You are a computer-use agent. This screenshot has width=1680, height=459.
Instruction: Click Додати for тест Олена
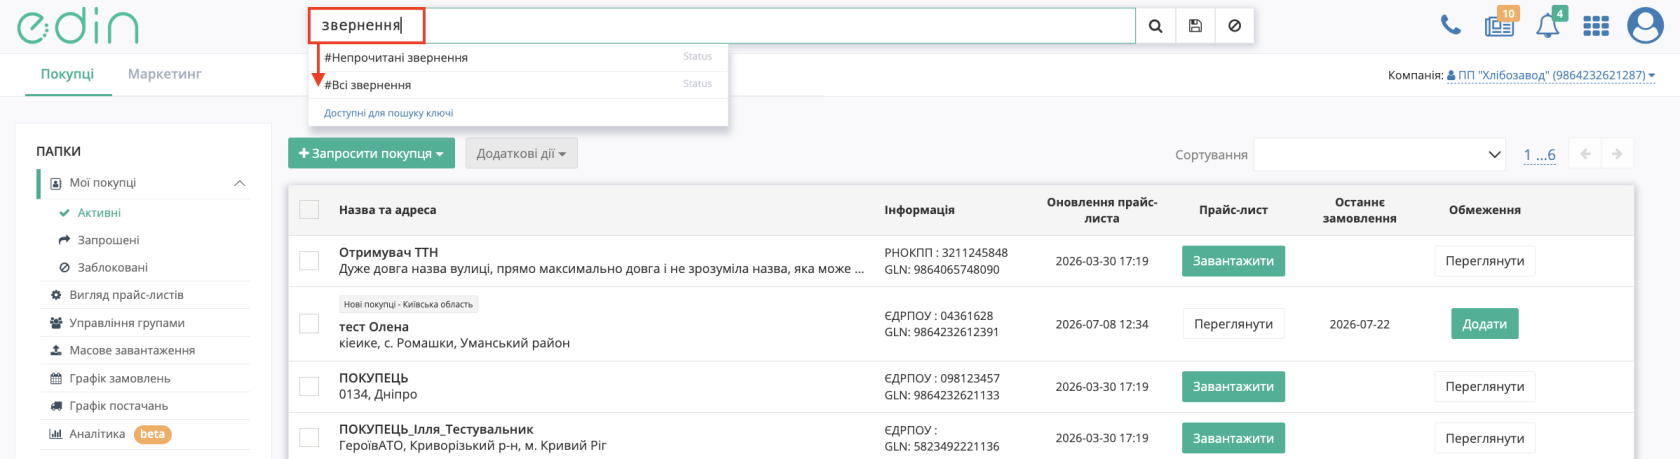[x=1485, y=324]
